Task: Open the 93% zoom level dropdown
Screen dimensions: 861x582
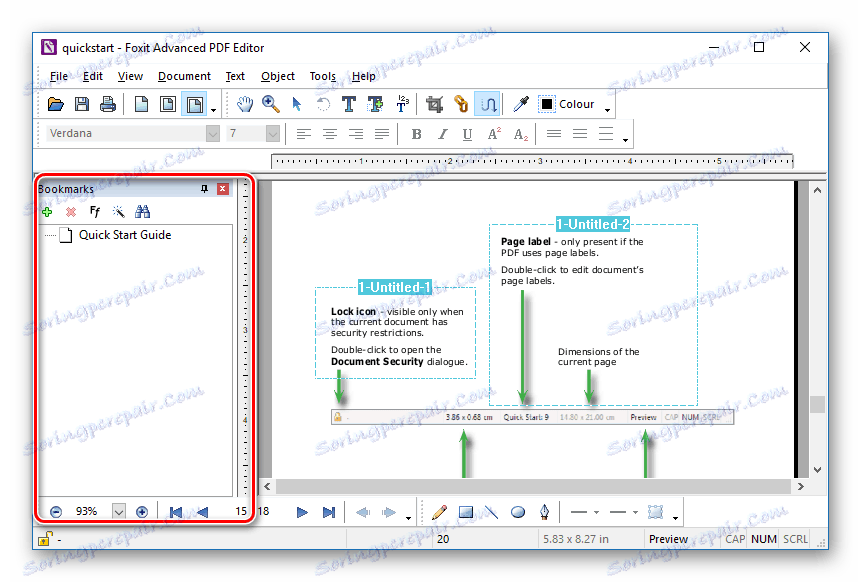Action: click(x=119, y=512)
